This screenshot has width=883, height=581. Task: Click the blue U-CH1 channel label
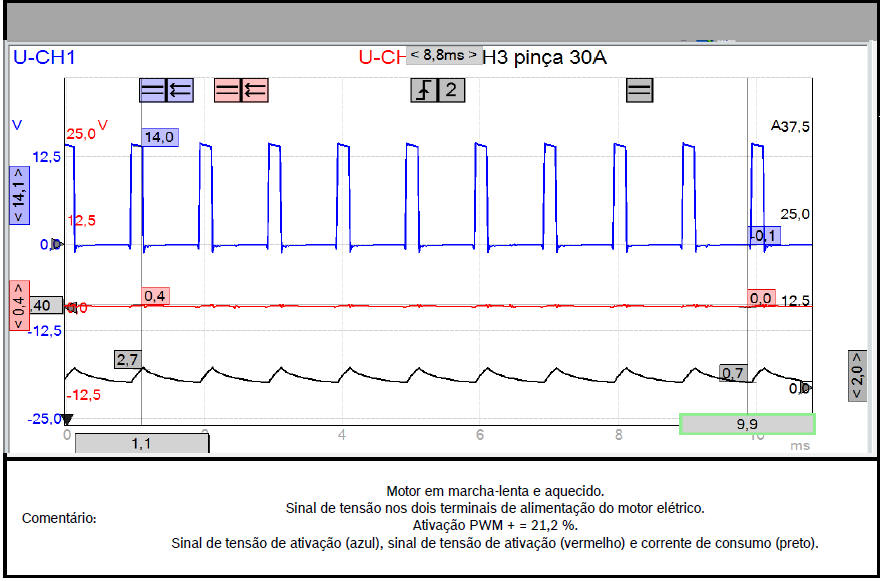click(43, 57)
